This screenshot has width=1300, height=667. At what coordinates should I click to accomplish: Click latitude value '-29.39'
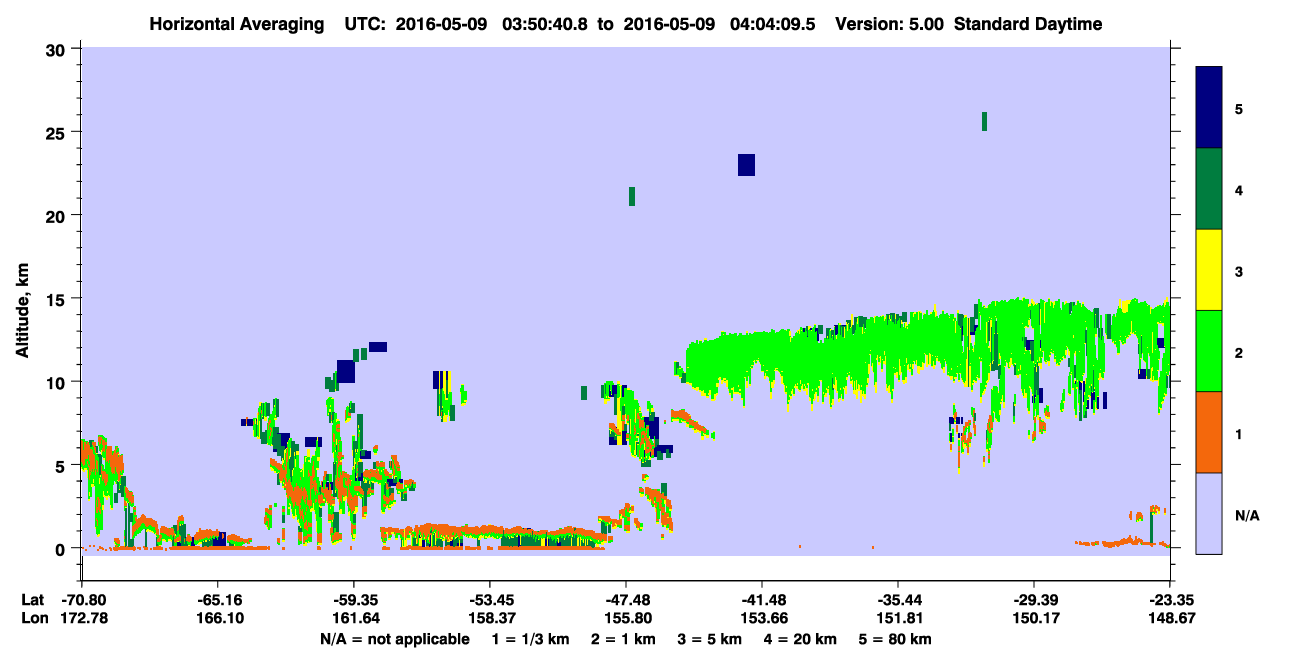point(1034,600)
